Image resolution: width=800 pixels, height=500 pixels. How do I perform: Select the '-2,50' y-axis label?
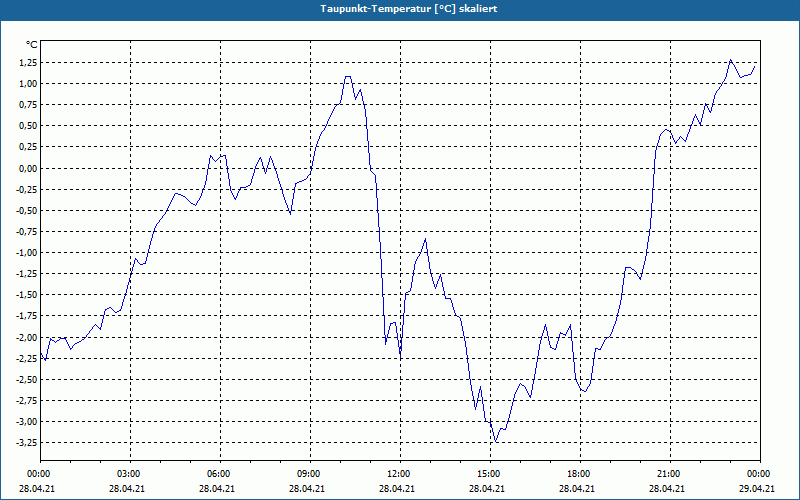27,379
